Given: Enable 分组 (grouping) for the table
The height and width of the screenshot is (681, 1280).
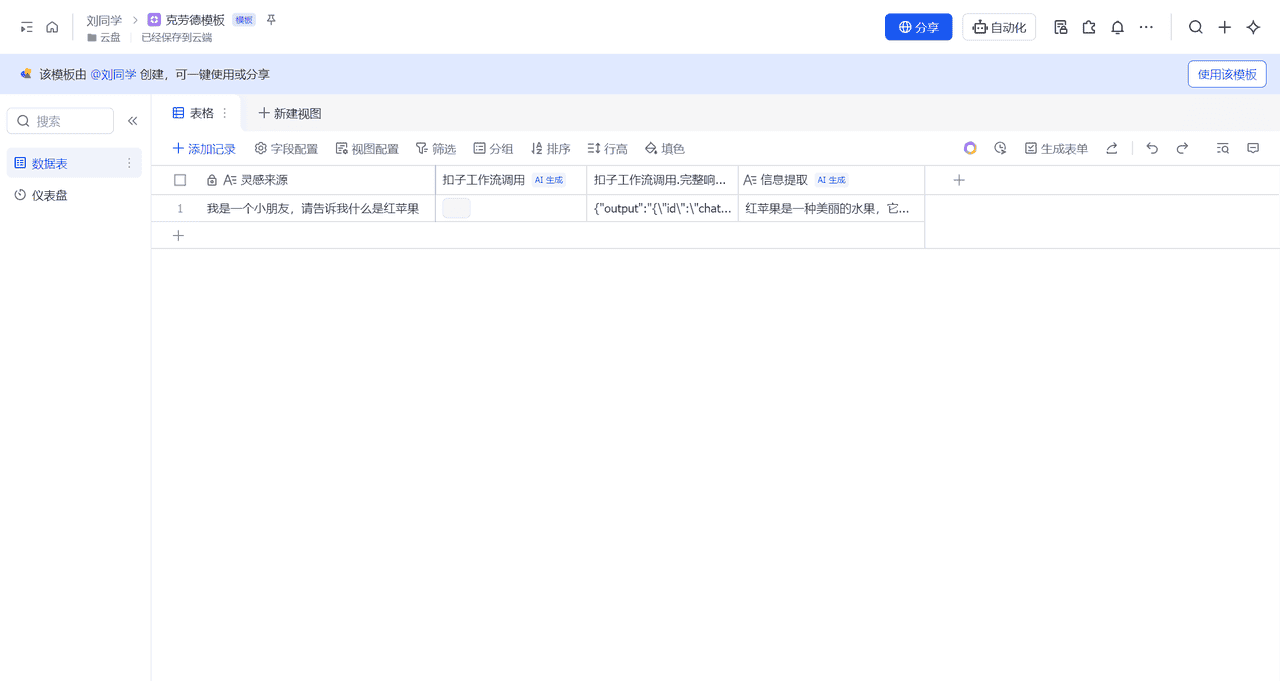Looking at the screenshot, I should (x=493, y=148).
